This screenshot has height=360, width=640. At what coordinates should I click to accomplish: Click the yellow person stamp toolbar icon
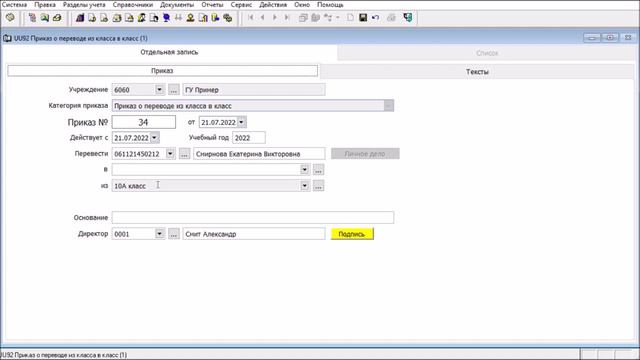click(190, 18)
